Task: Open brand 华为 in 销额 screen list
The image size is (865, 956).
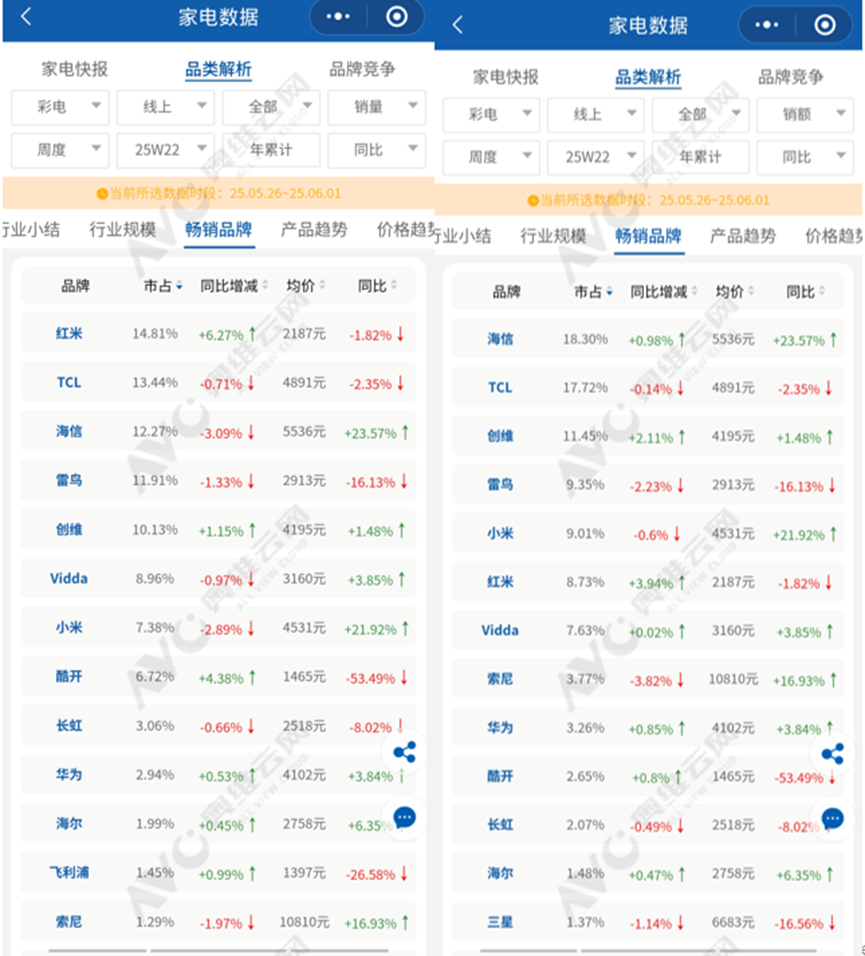Action: (x=500, y=728)
